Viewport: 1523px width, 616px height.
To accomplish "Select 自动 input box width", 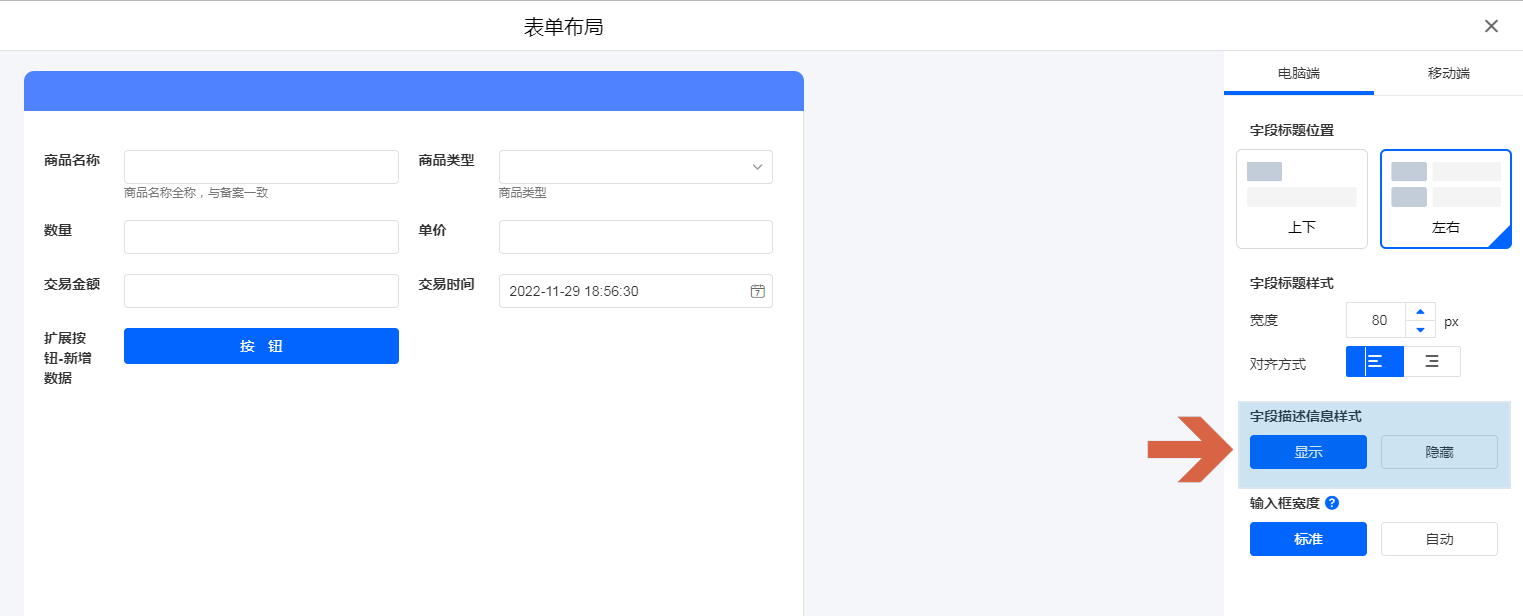I will (x=1439, y=539).
